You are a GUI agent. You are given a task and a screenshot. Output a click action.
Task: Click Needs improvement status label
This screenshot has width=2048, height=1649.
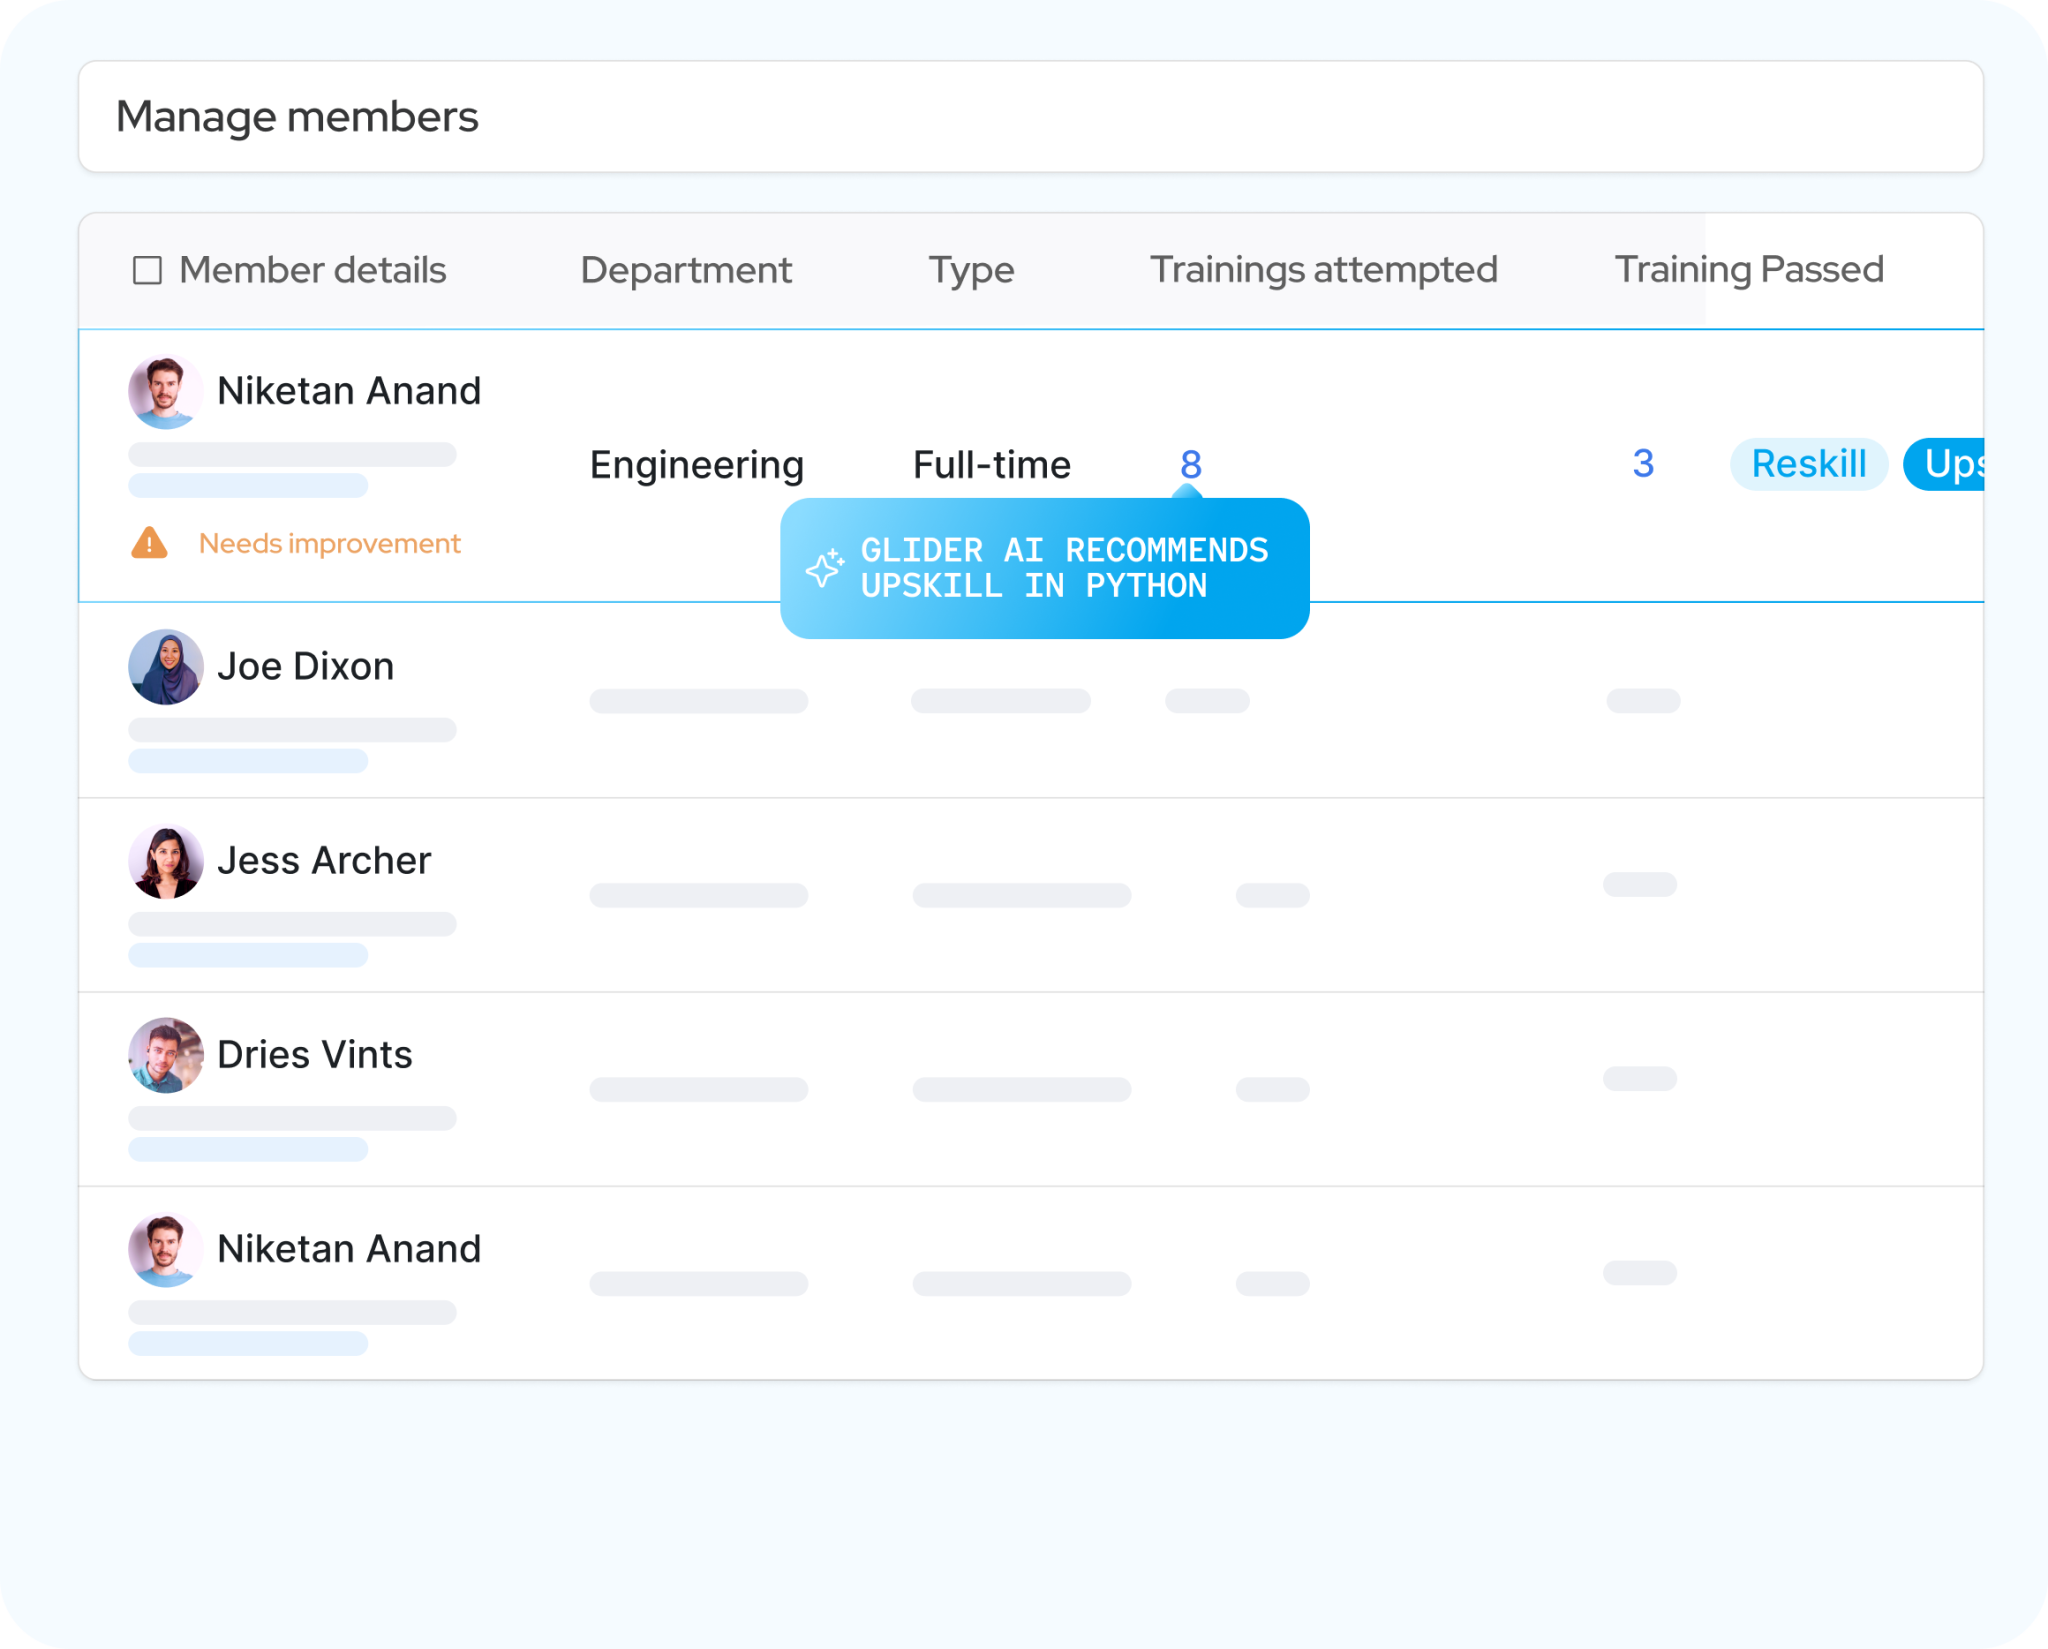(x=329, y=544)
